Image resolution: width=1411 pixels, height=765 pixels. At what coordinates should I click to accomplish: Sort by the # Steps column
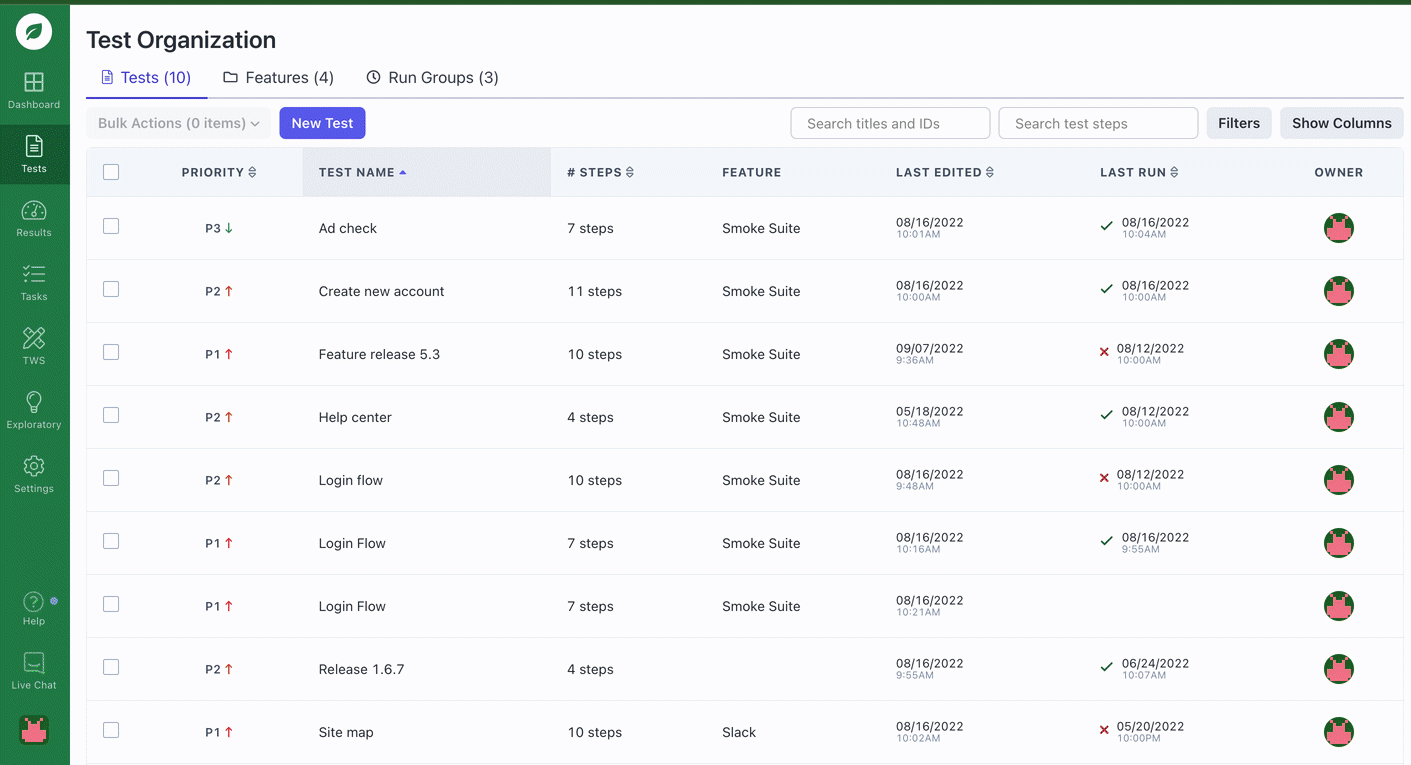(x=600, y=172)
